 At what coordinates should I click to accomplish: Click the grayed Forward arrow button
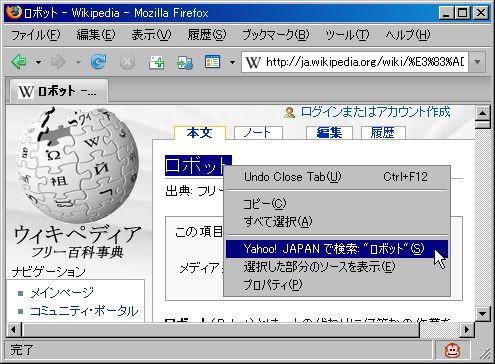(x=58, y=62)
